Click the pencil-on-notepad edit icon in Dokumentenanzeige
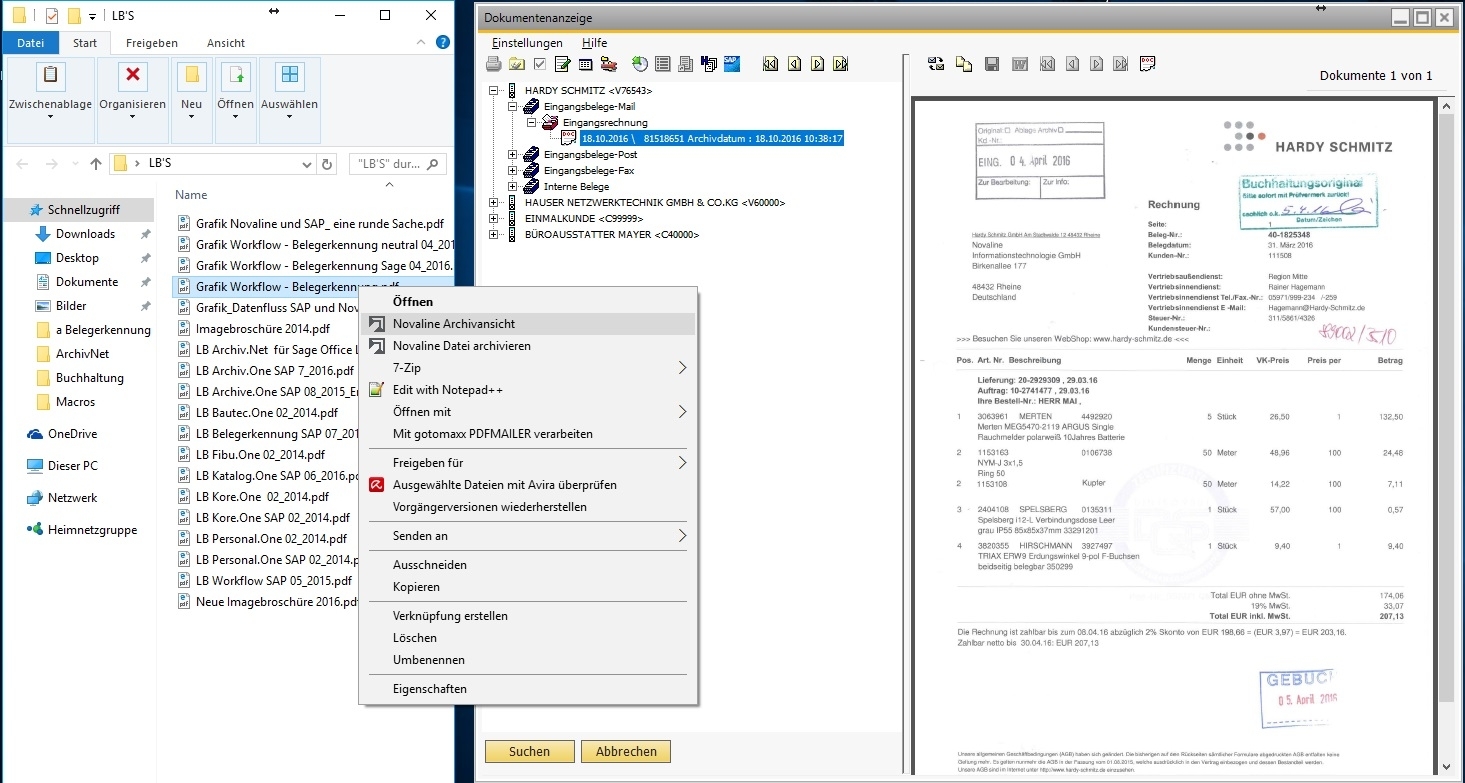Image resolution: width=1465 pixels, height=783 pixels. pos(562,65)
